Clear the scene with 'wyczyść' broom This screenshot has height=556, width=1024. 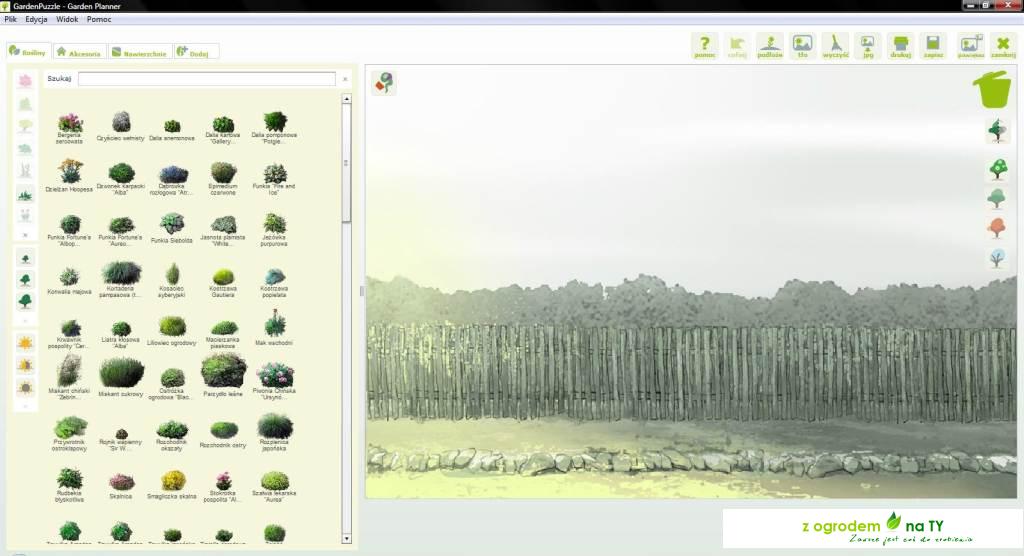(836, 46)
